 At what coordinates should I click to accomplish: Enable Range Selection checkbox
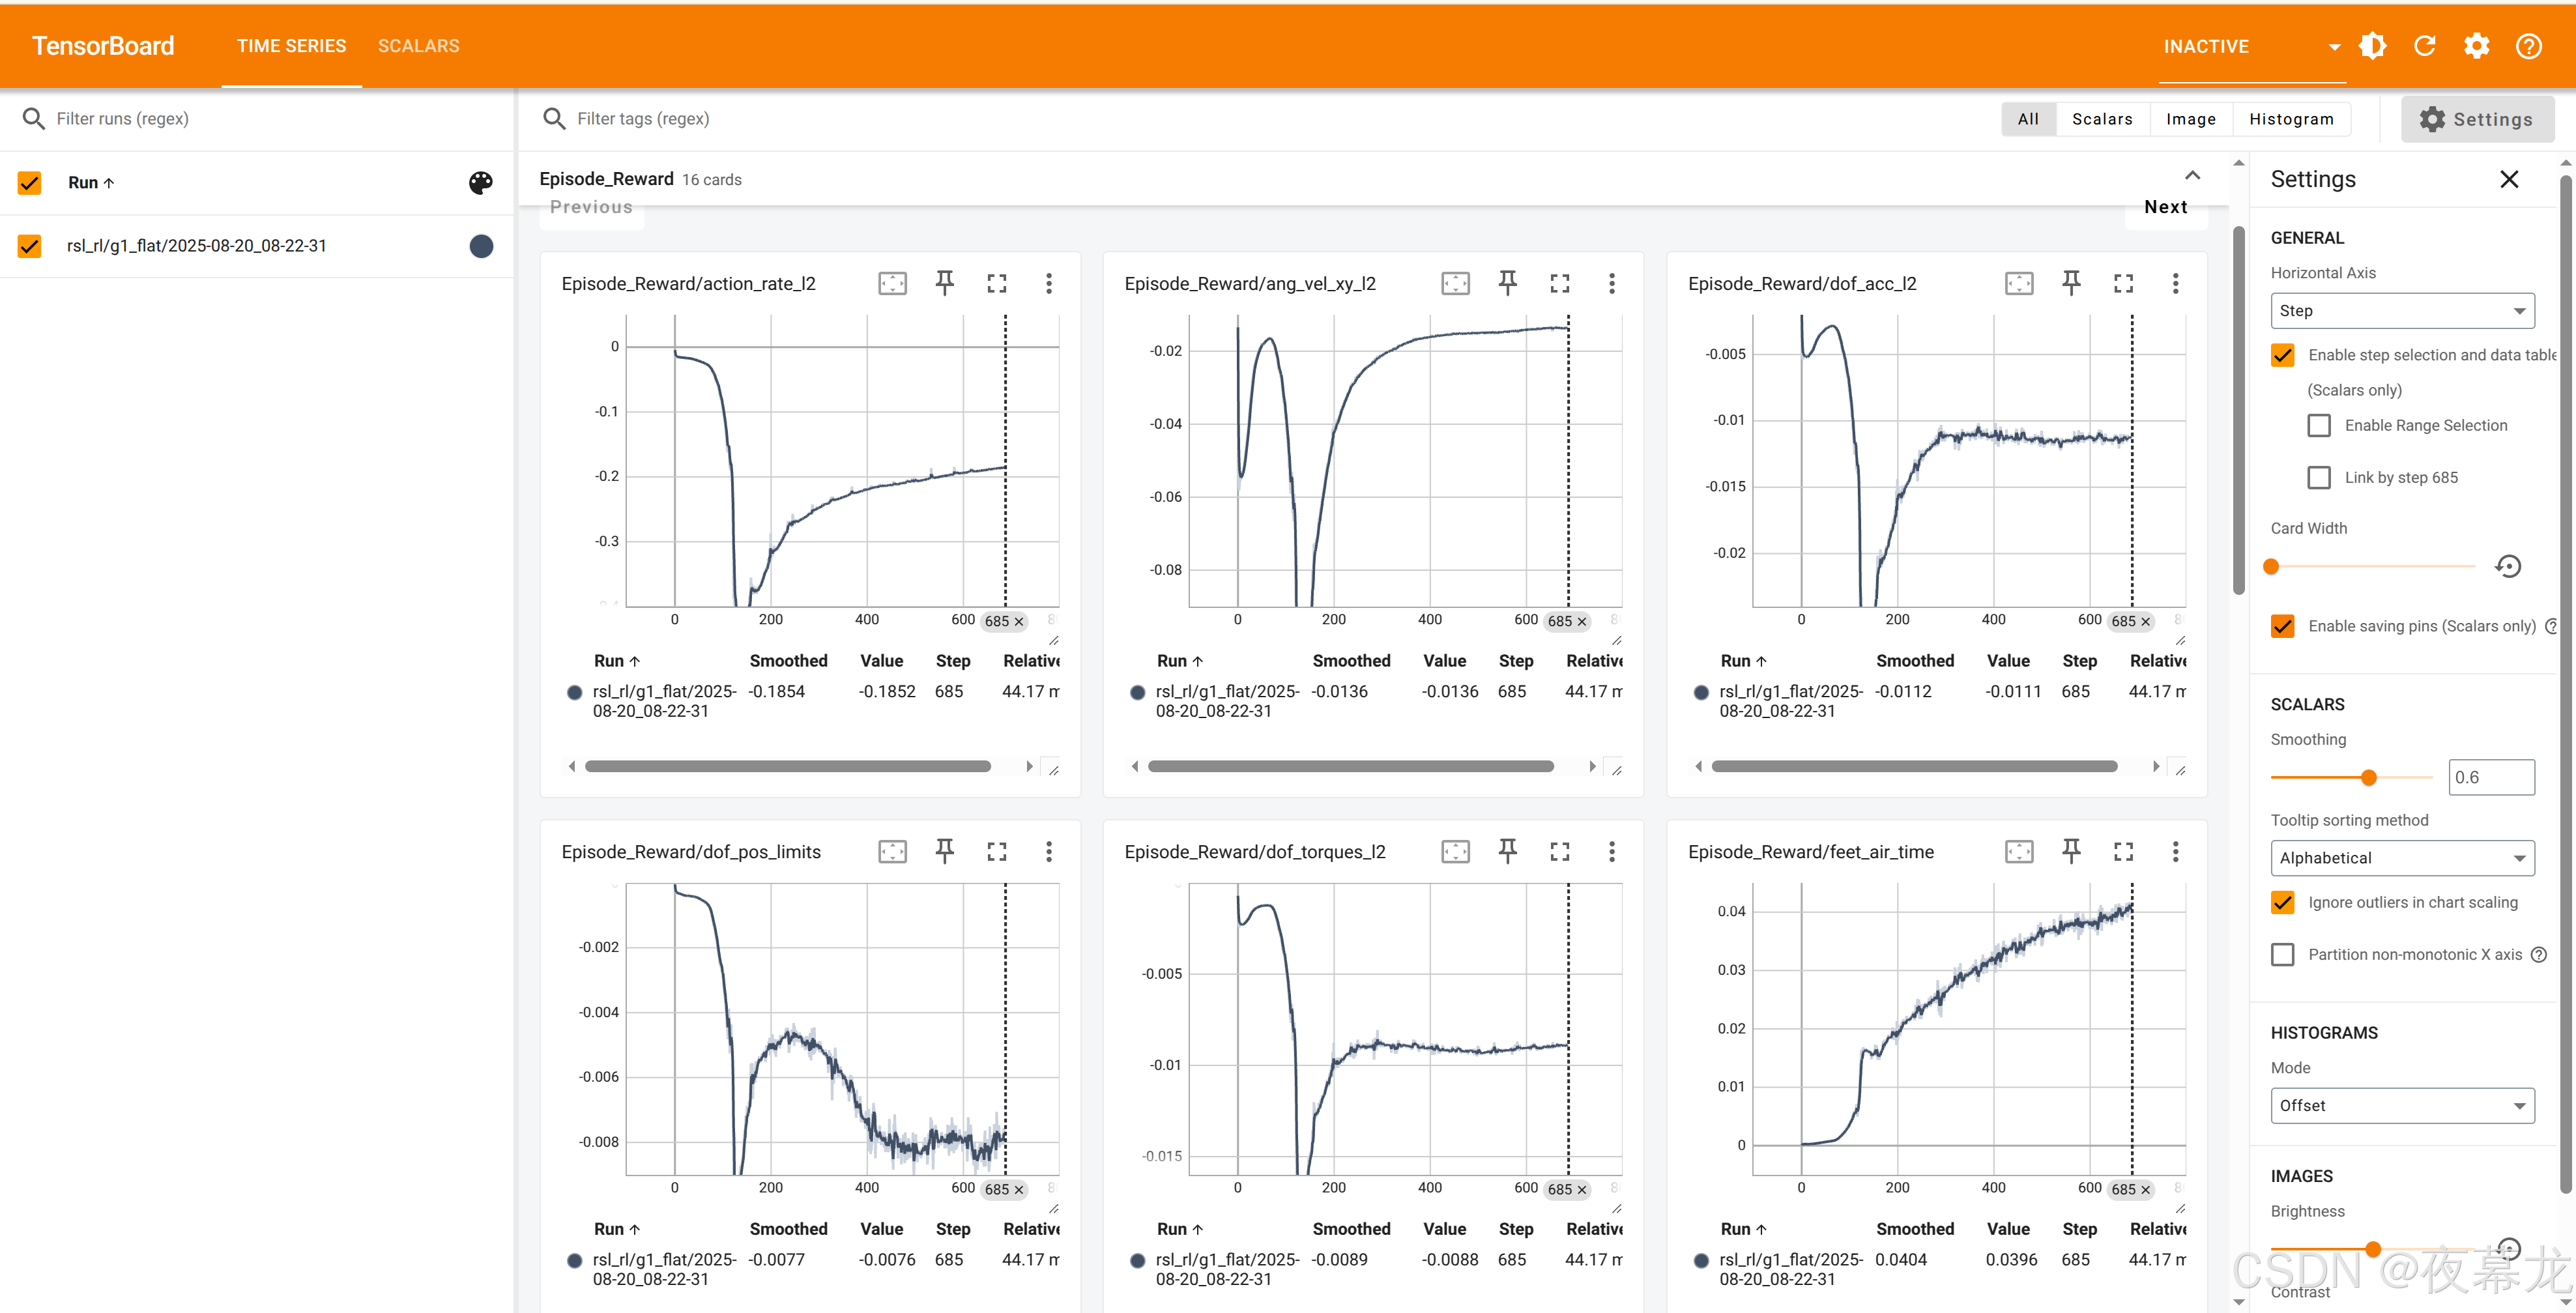point(2318,425)
